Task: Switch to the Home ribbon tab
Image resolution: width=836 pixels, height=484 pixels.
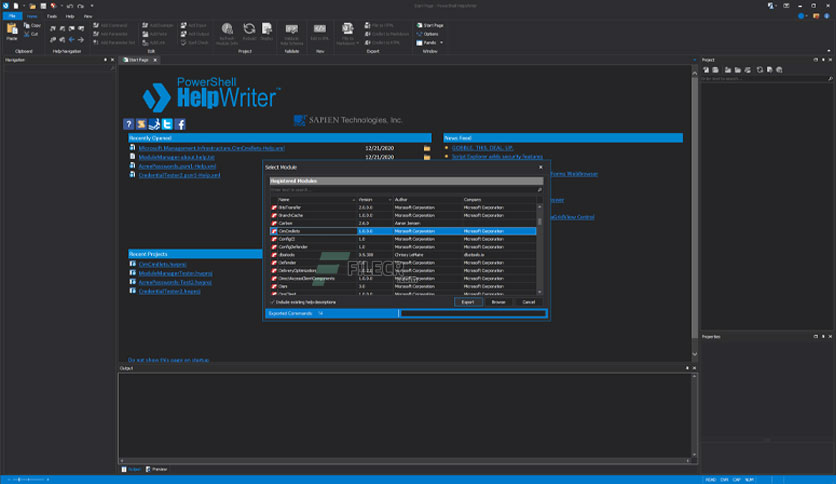Action: click(x=32, y=16)
